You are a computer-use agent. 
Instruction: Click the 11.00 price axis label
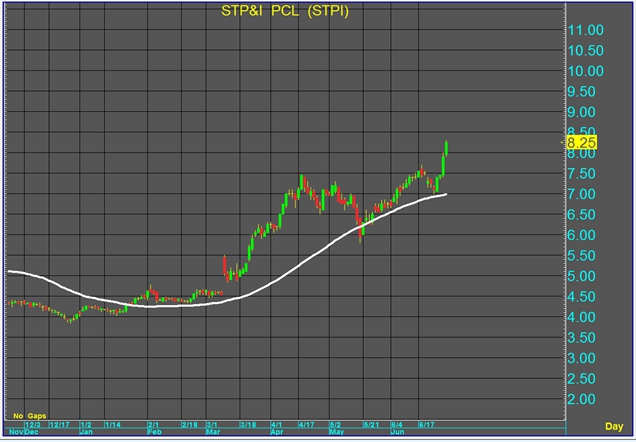[585, 30]
